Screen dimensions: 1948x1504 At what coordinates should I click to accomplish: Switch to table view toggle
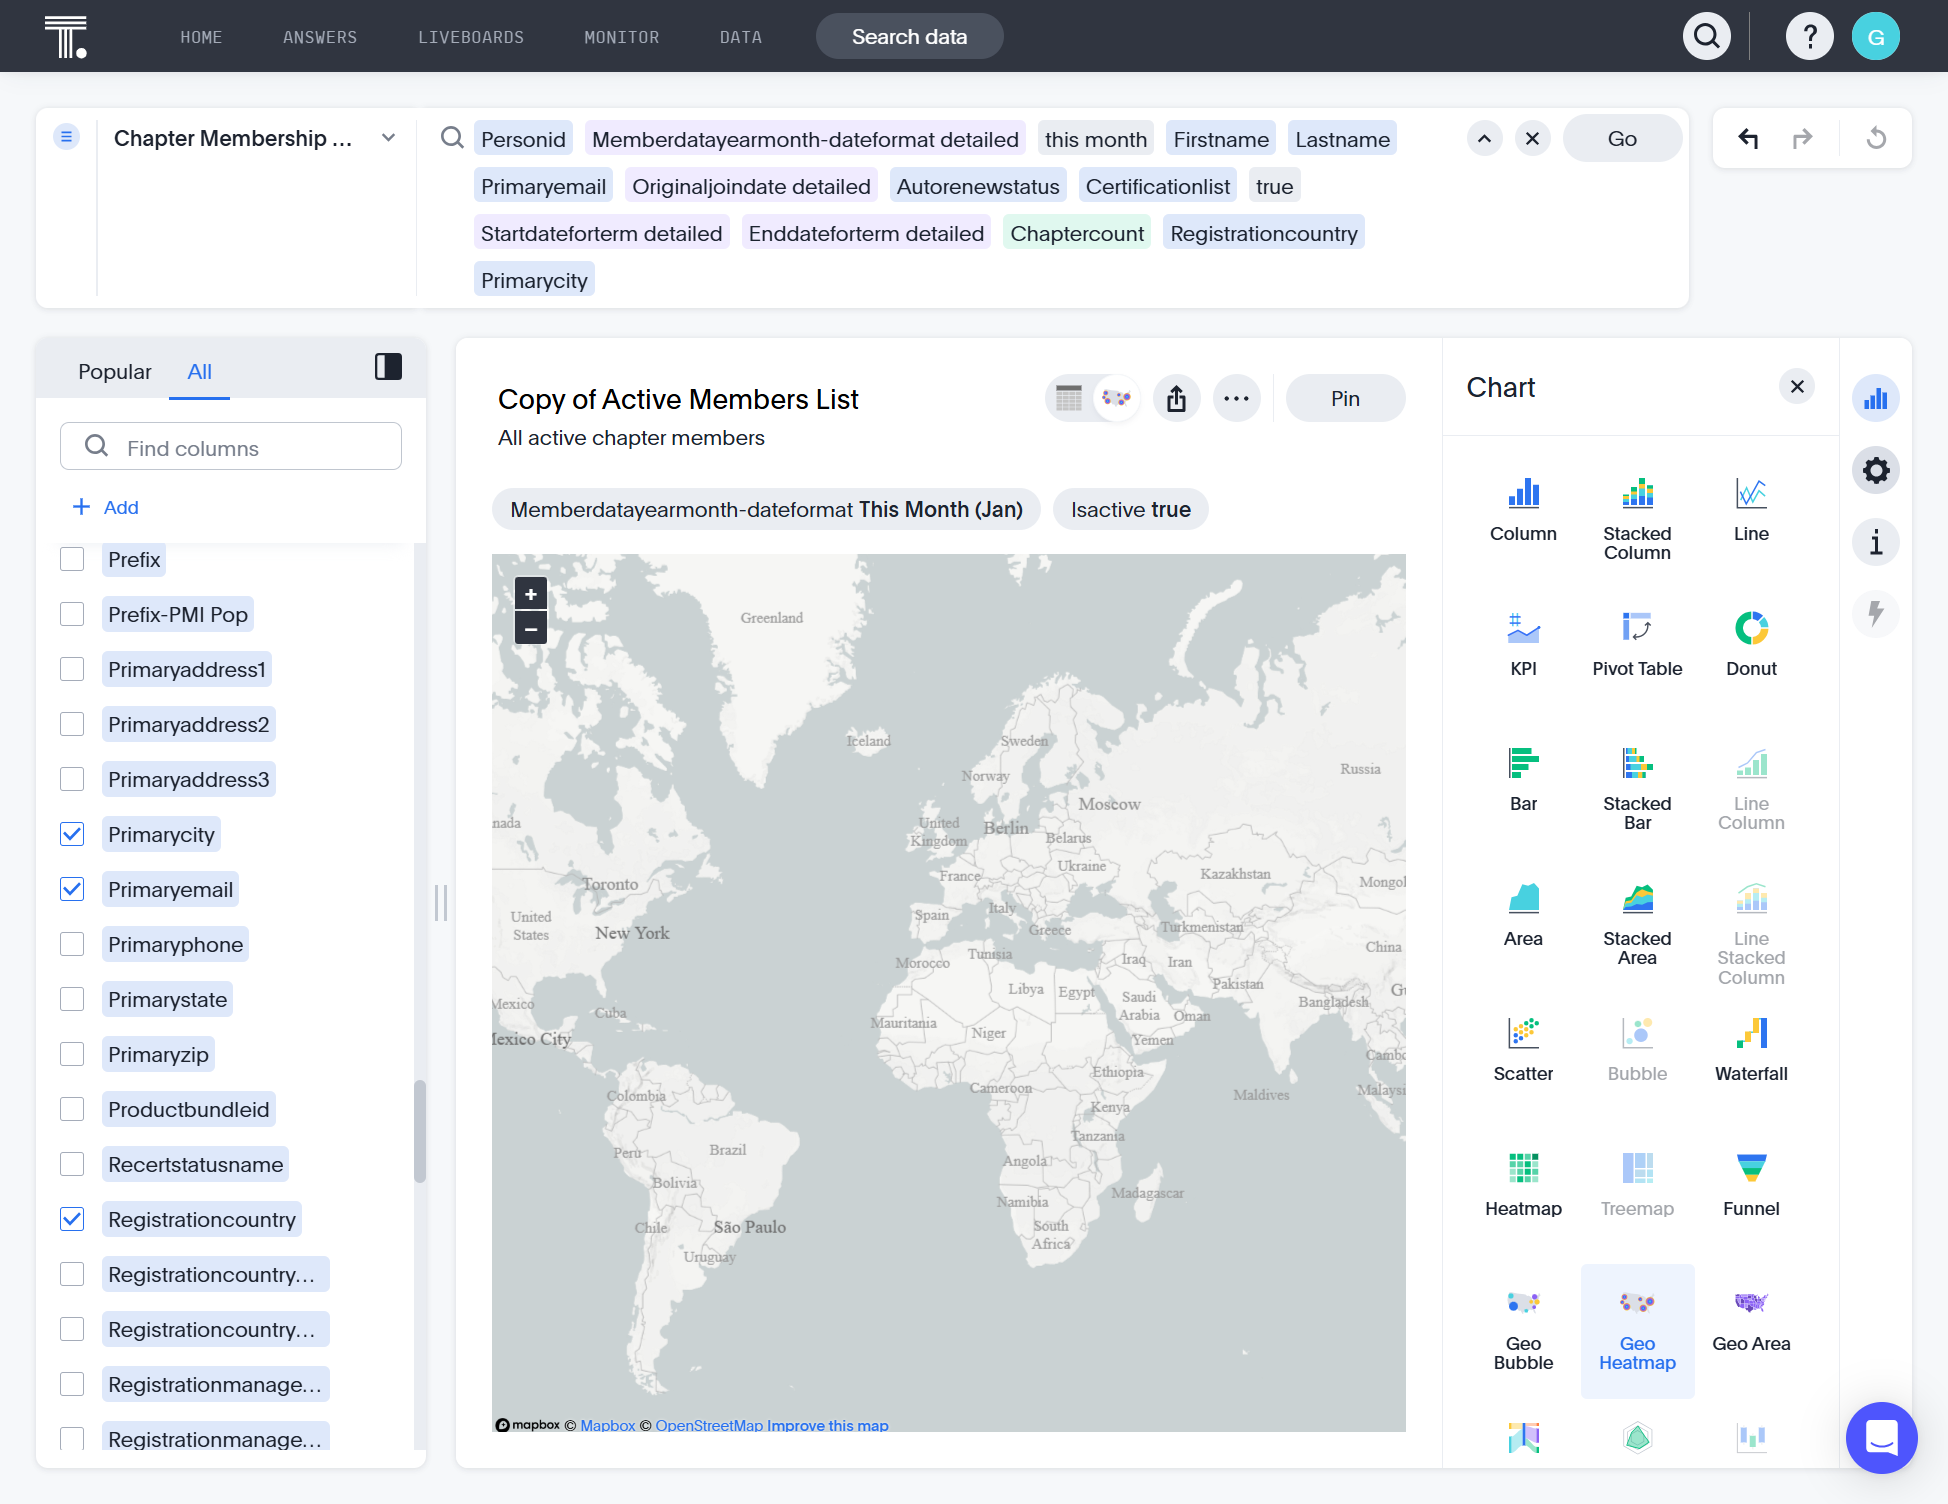click(x=1069, y=399)
